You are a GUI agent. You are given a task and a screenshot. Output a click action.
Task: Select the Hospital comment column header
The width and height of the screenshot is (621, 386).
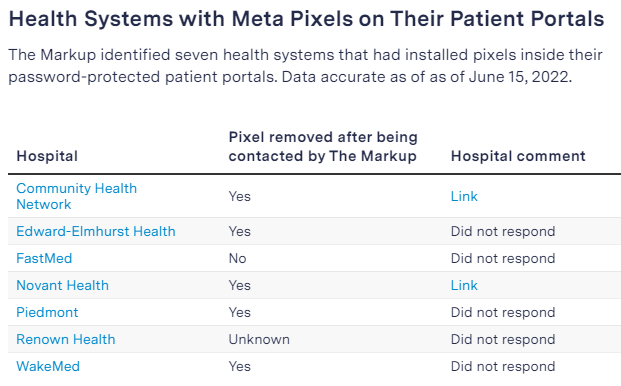point(518,156)
